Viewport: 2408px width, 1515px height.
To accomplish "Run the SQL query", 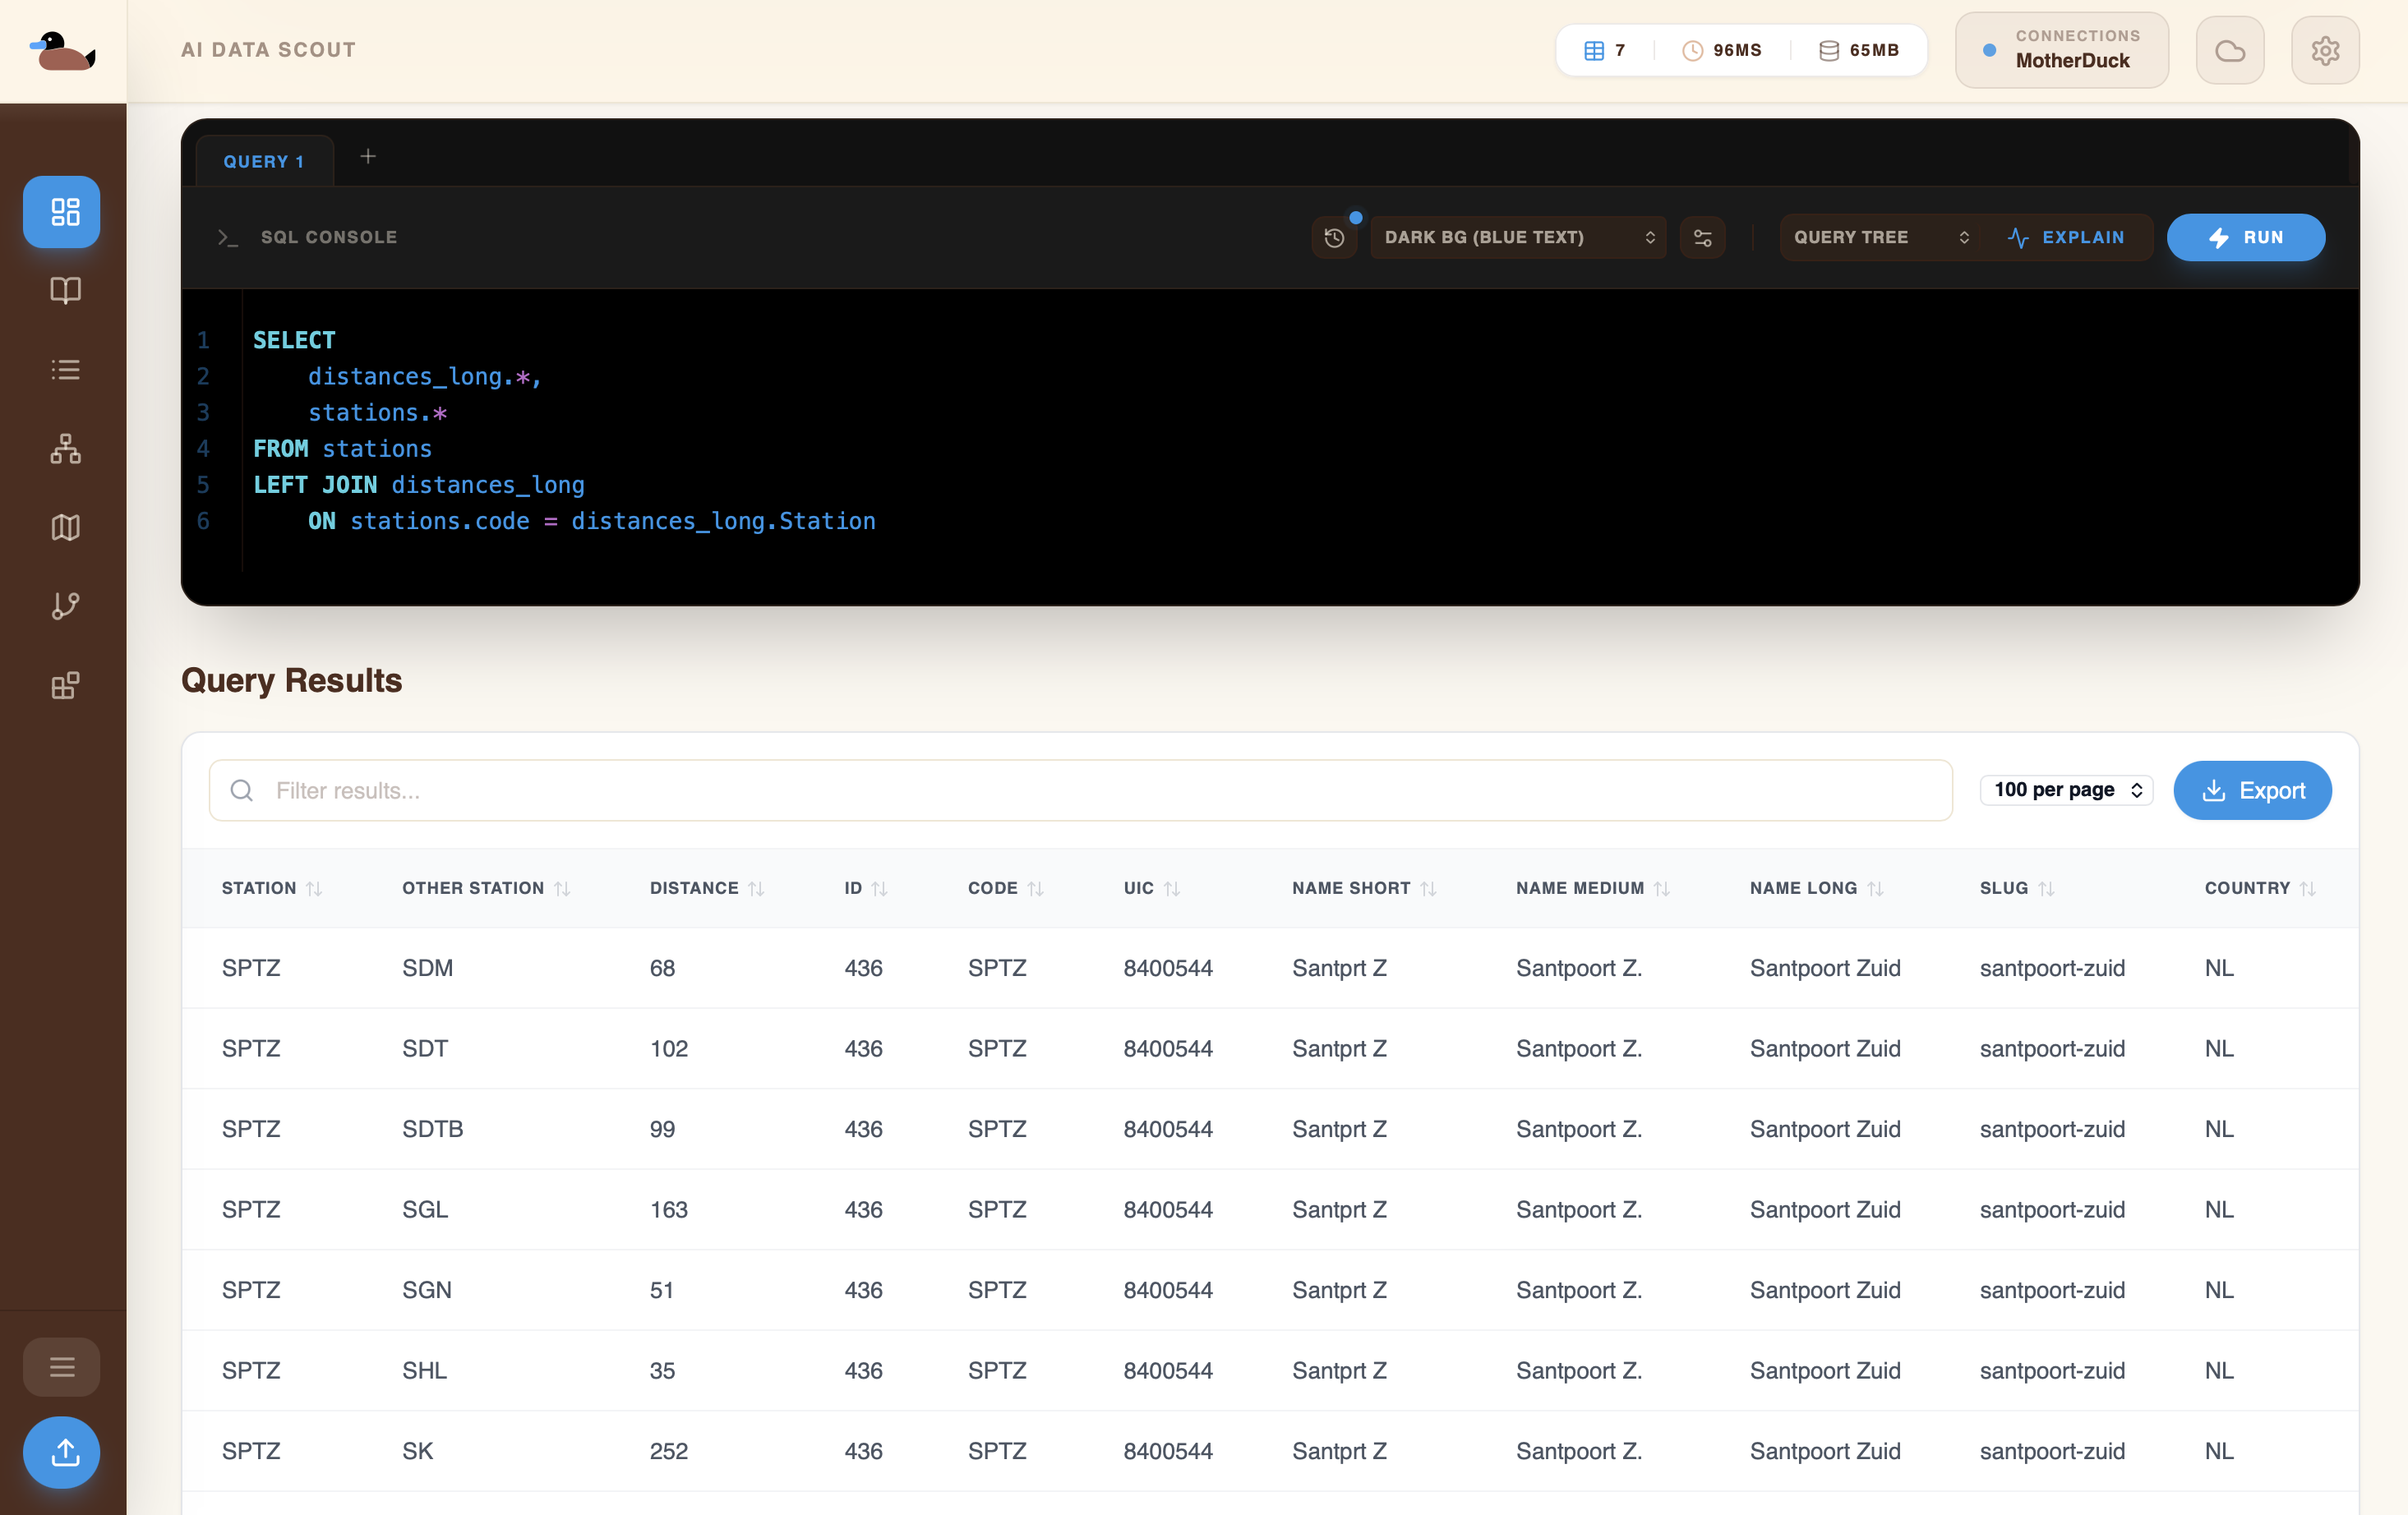I will point(2246,237).
